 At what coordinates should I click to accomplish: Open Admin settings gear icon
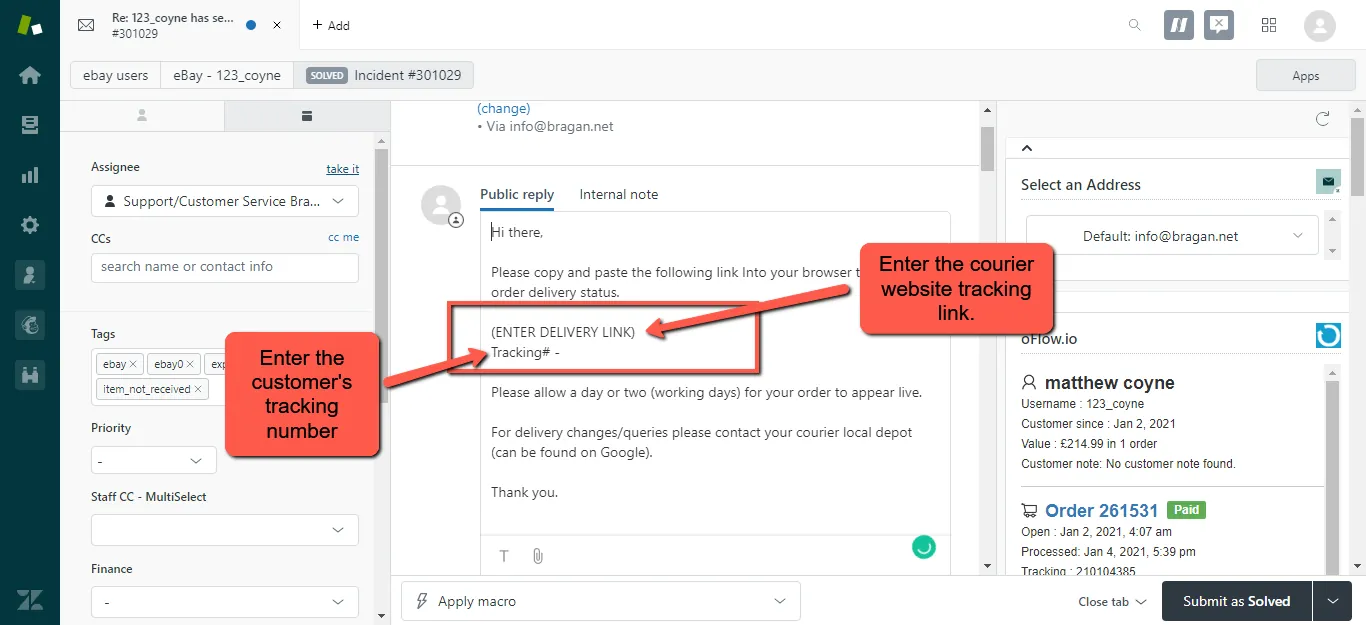coord(30,225)
